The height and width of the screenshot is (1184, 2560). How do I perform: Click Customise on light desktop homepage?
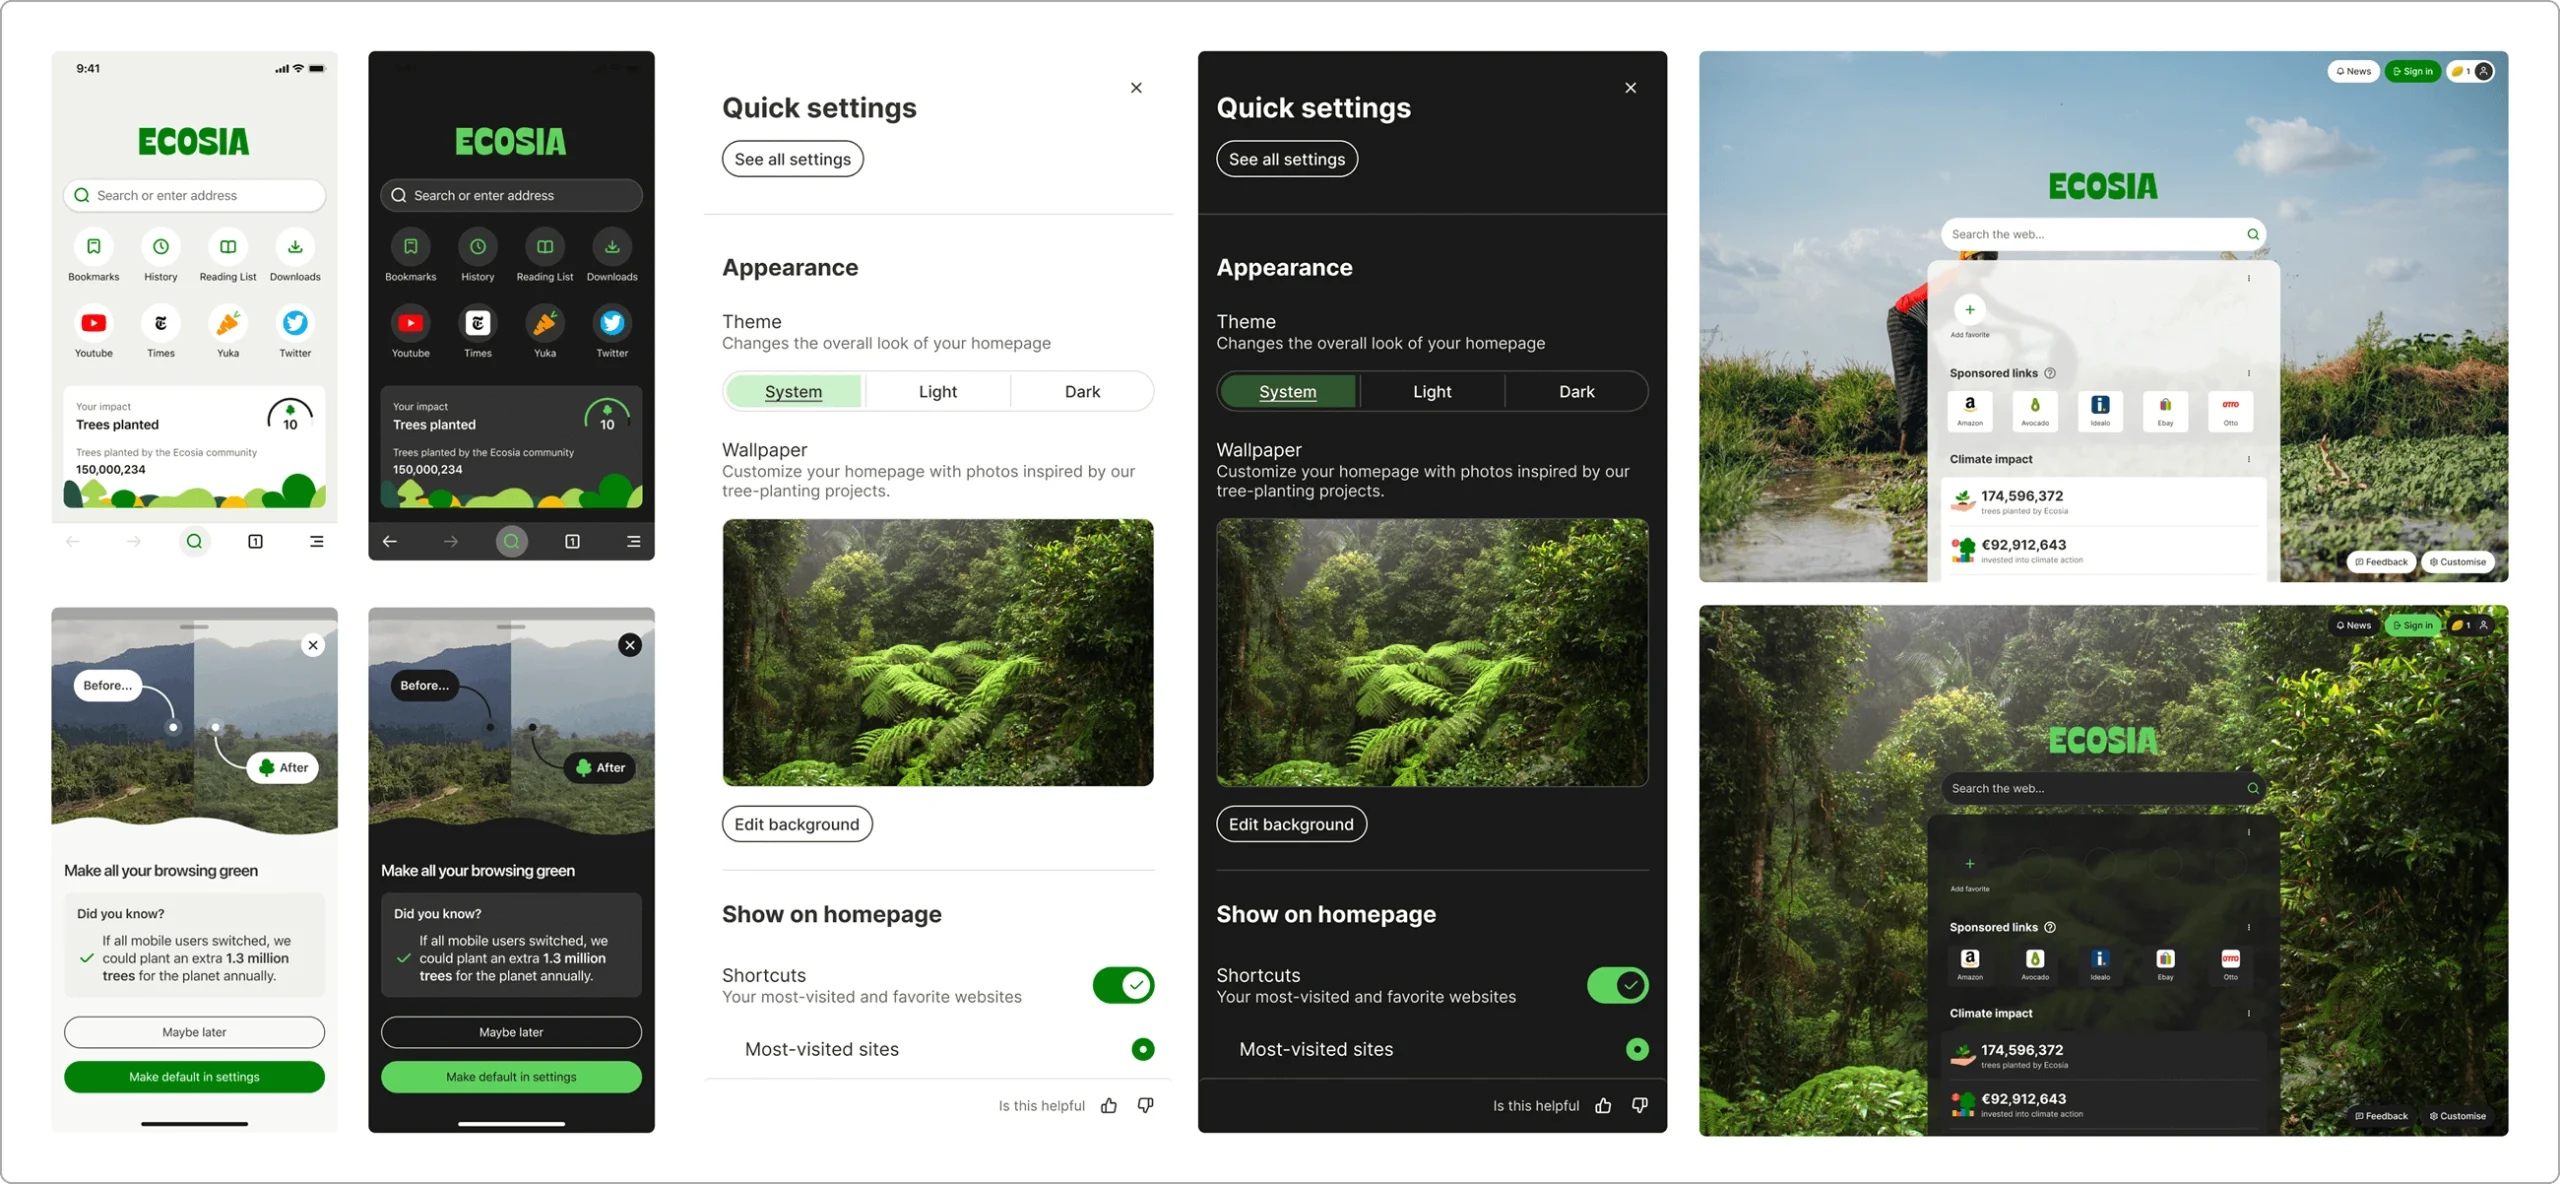[x=2458, y=562]
